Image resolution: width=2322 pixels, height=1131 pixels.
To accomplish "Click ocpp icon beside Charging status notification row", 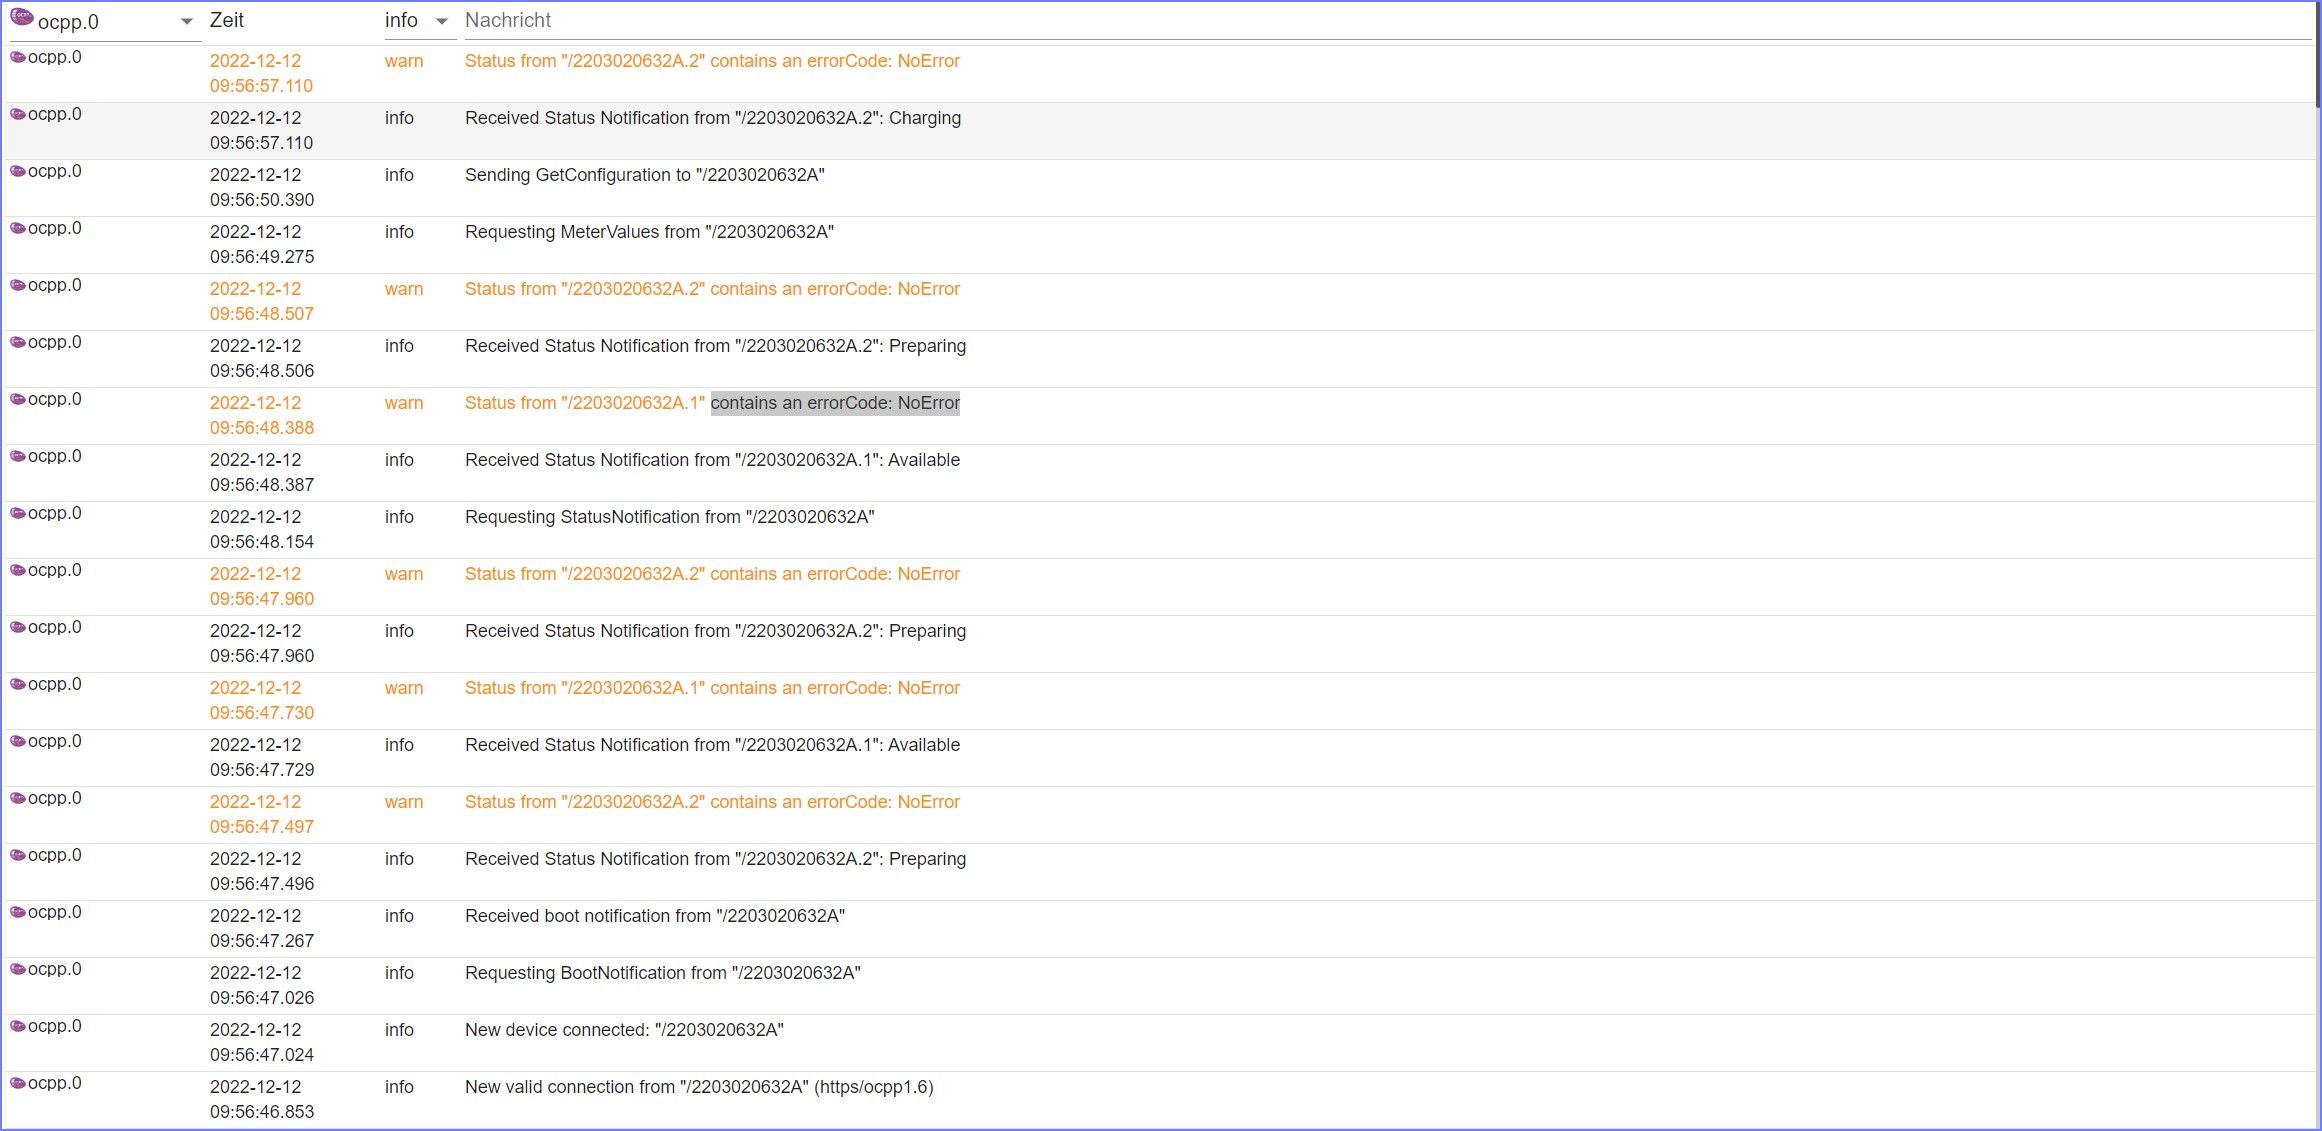I will (18, 114).
